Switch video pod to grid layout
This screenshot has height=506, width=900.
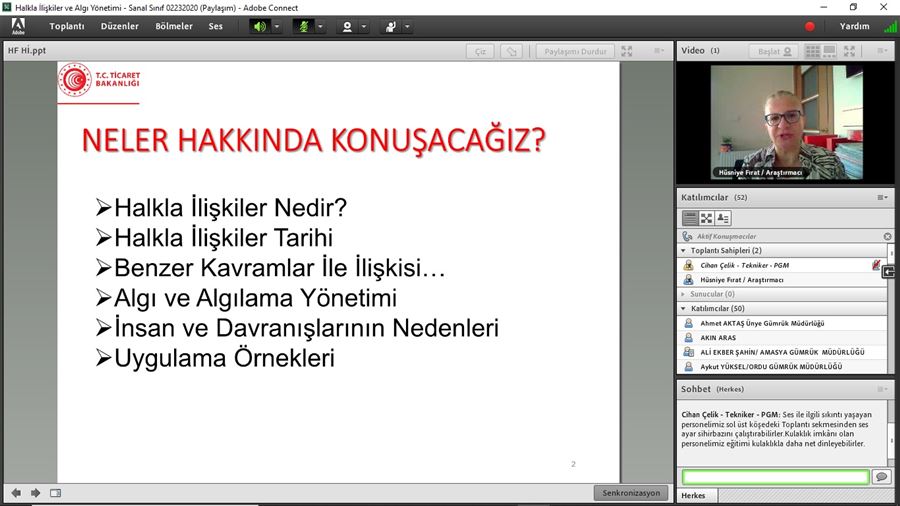click(x=813, y=51)
